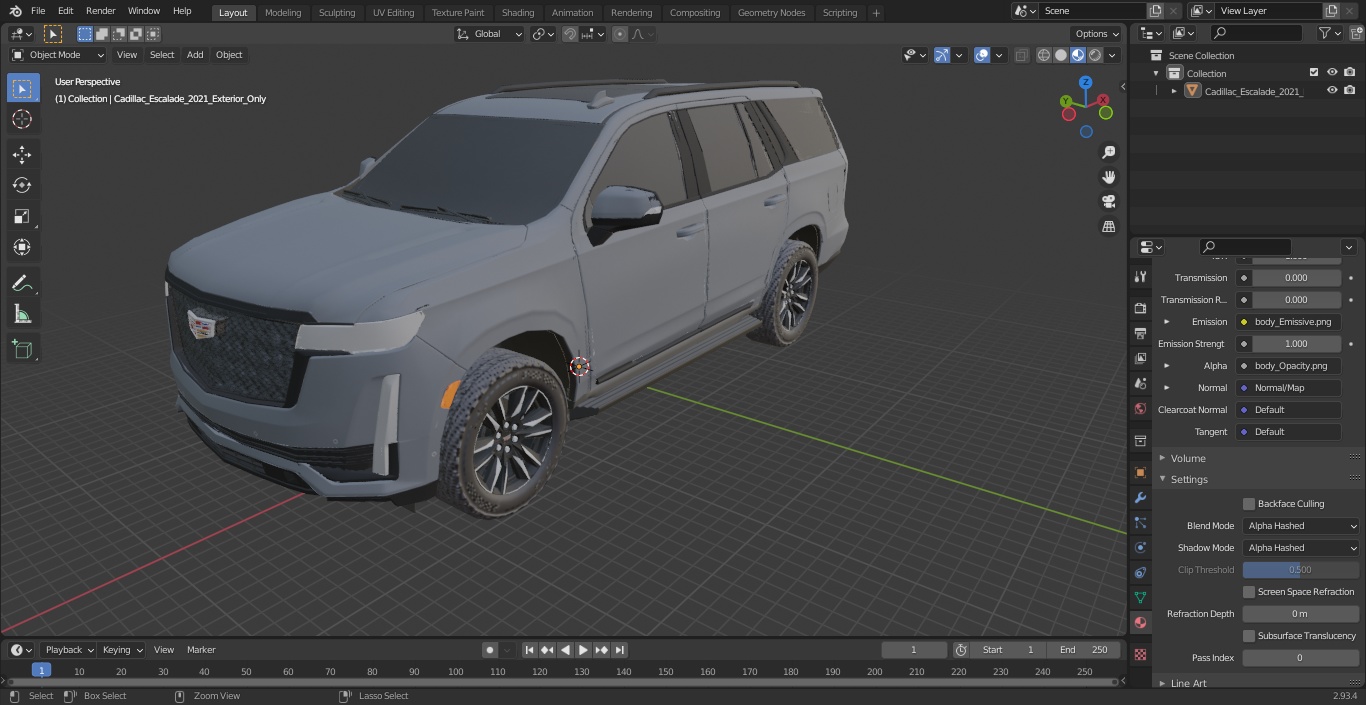Select the Cursor tool in the toolbar
Image resolution: width=1366 pixels, height=705 pixels.
(x=22, y=119)
